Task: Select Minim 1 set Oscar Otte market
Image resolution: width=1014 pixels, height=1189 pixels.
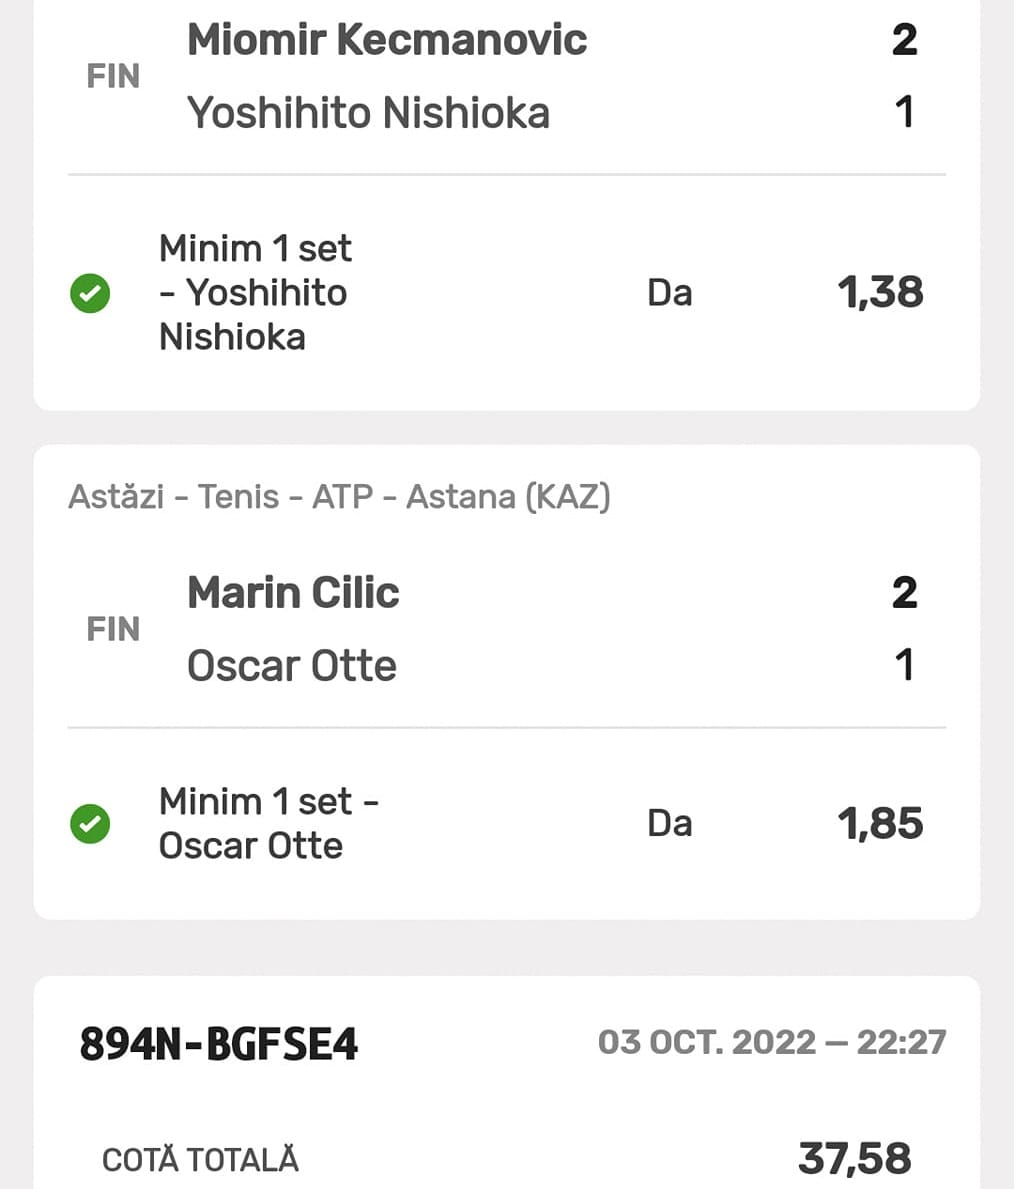Action: (268, 823)
